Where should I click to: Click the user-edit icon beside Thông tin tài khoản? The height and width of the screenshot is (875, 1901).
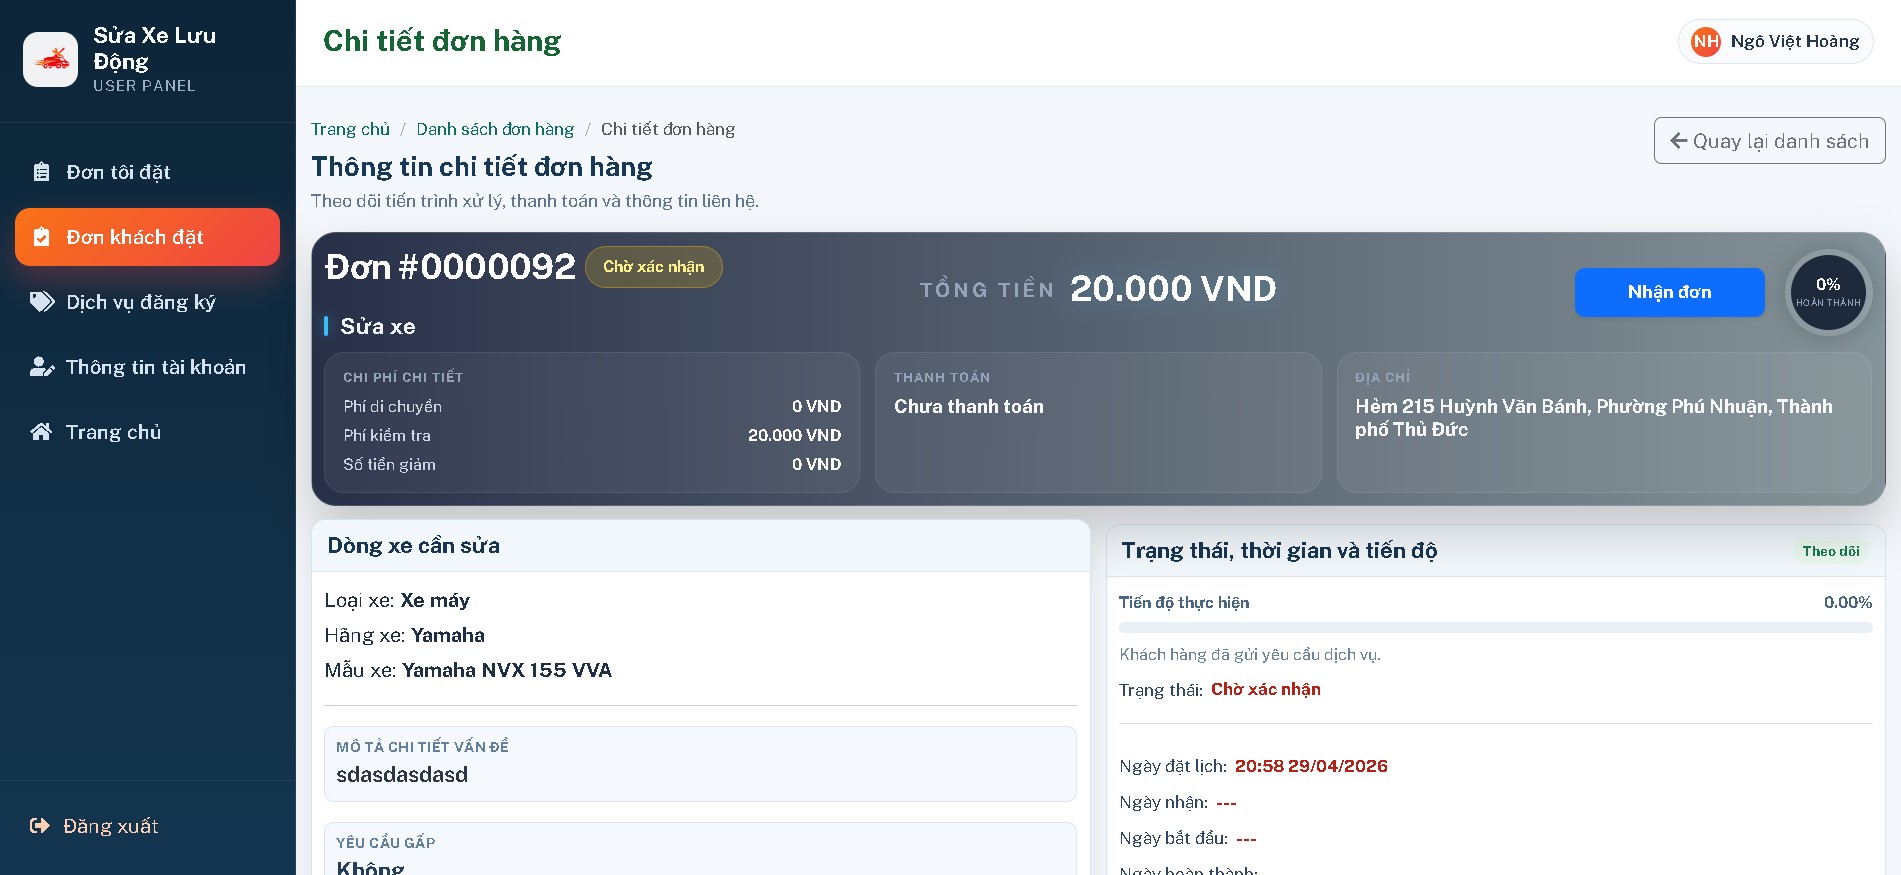(42, 367)
